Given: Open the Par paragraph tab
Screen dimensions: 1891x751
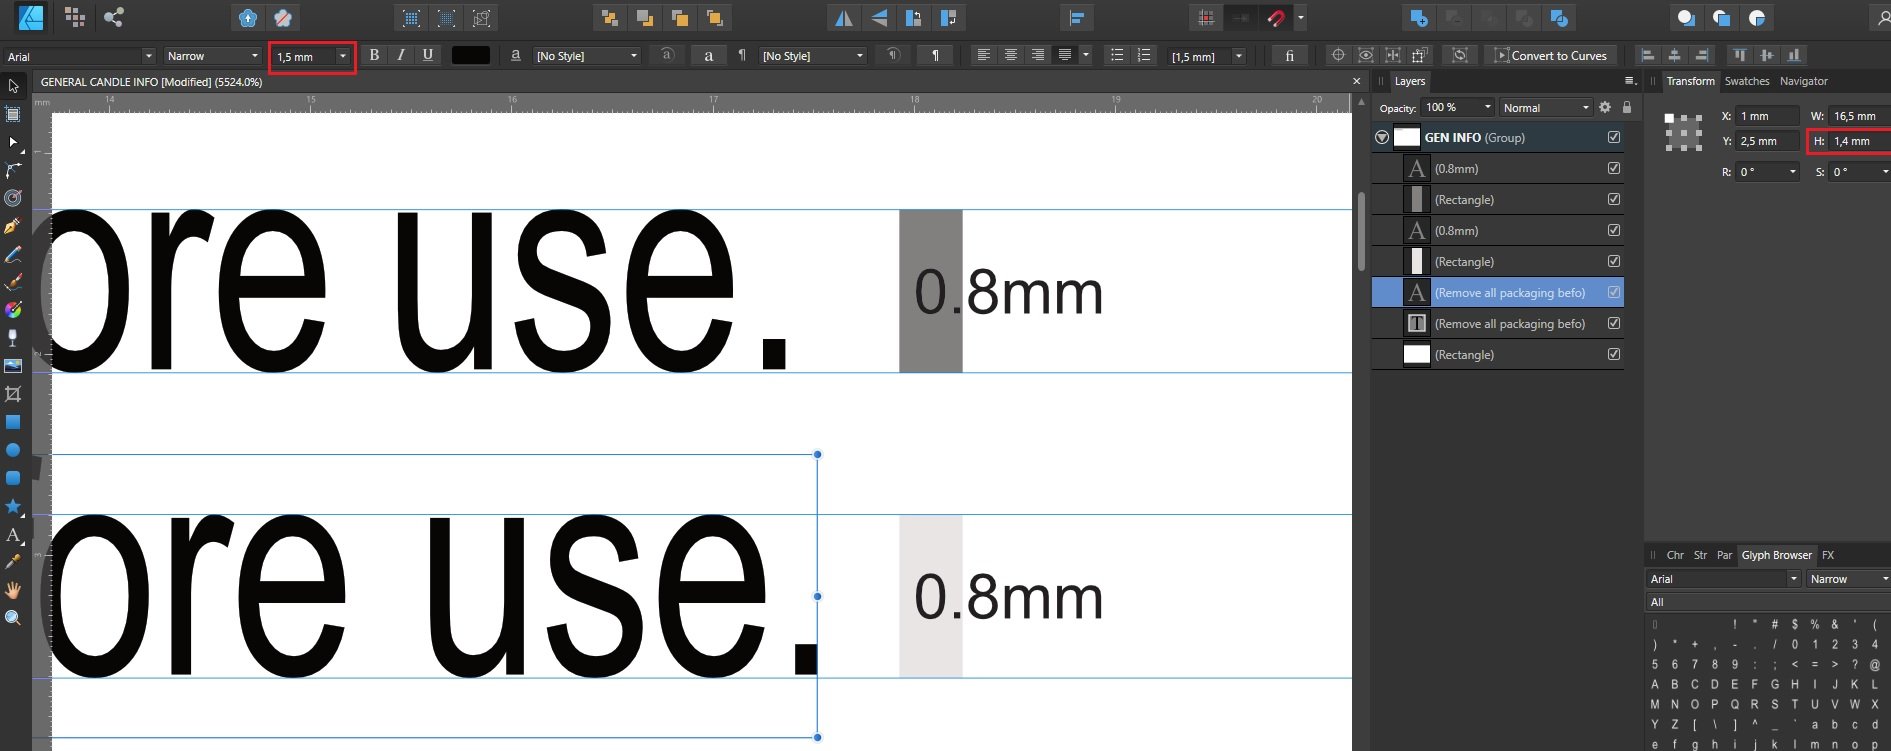Looking at the screenshot, I should pyautogui.click(x=1724, y=555).
